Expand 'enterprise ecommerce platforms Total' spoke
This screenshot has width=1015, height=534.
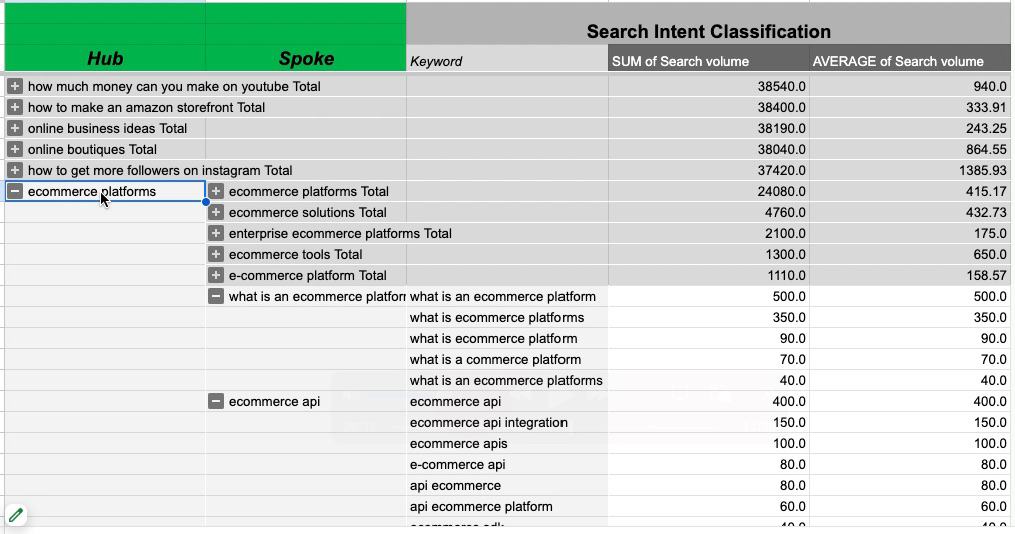216,233
